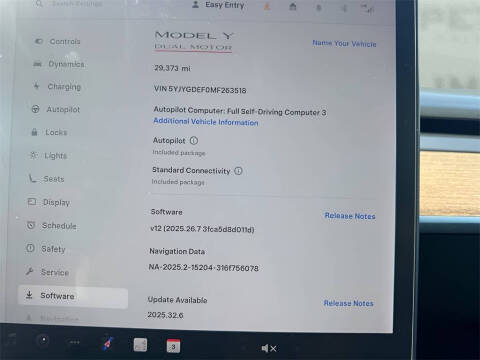Click the software version v12 (2025.26.7) text
Screen dimensions: 480x360
tap(202, 229)
